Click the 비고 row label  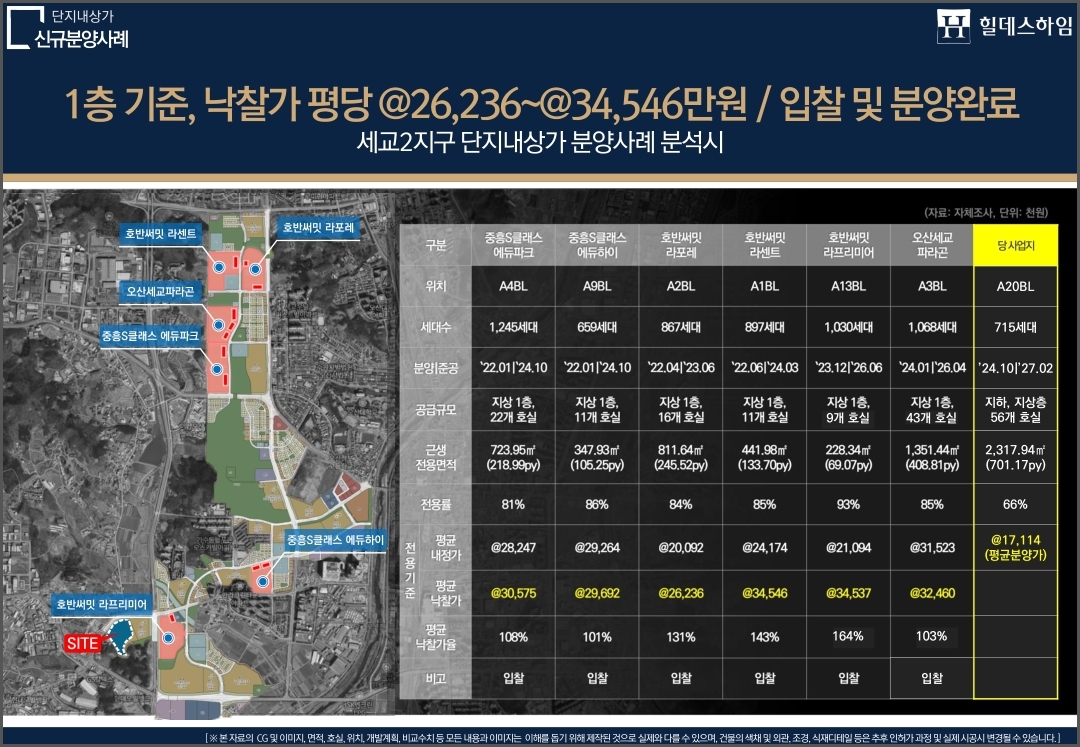(436, 678)
